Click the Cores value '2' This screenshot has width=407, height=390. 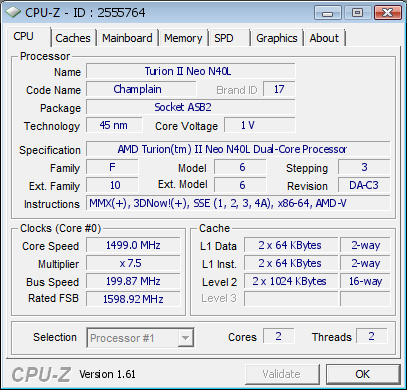coord(279,336)
